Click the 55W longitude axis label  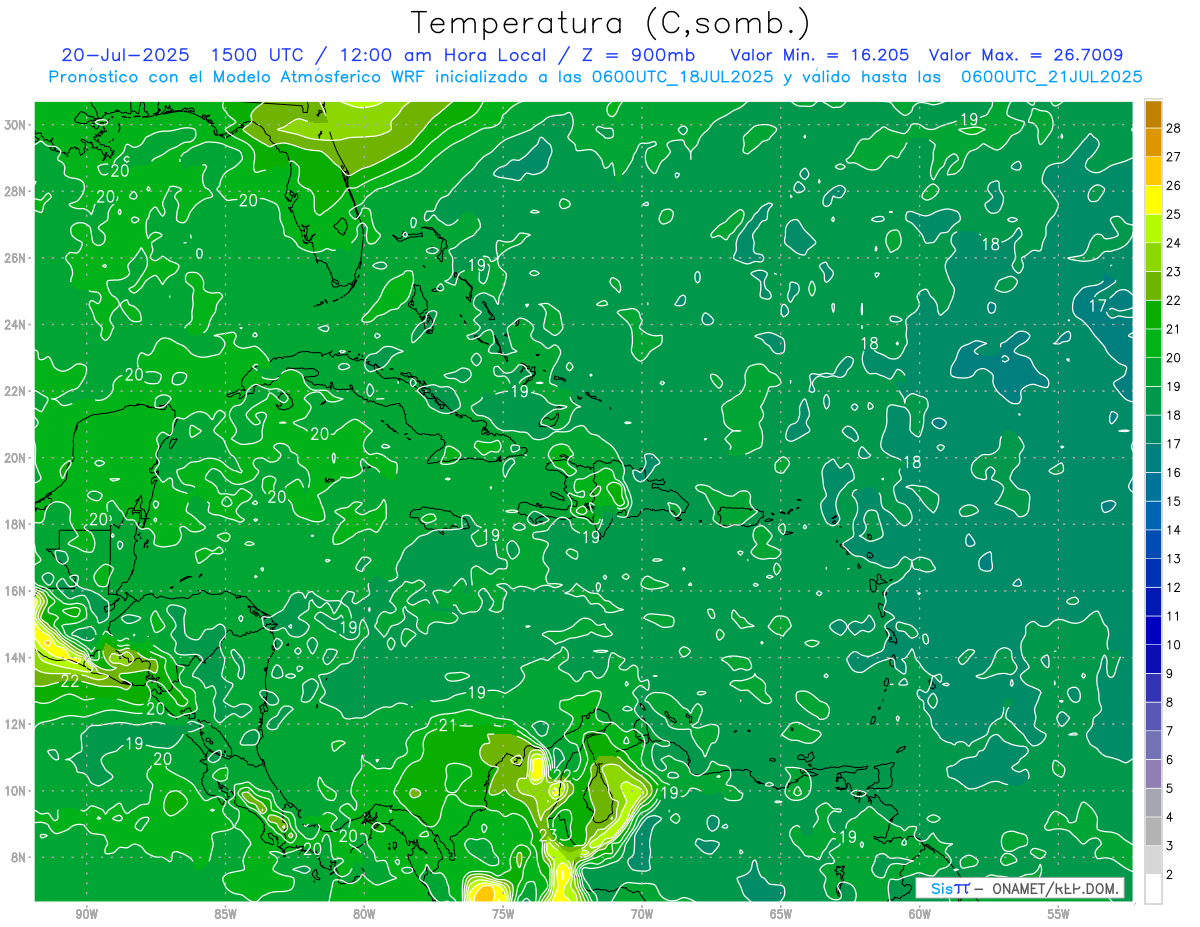click(x=1058, y=914)
